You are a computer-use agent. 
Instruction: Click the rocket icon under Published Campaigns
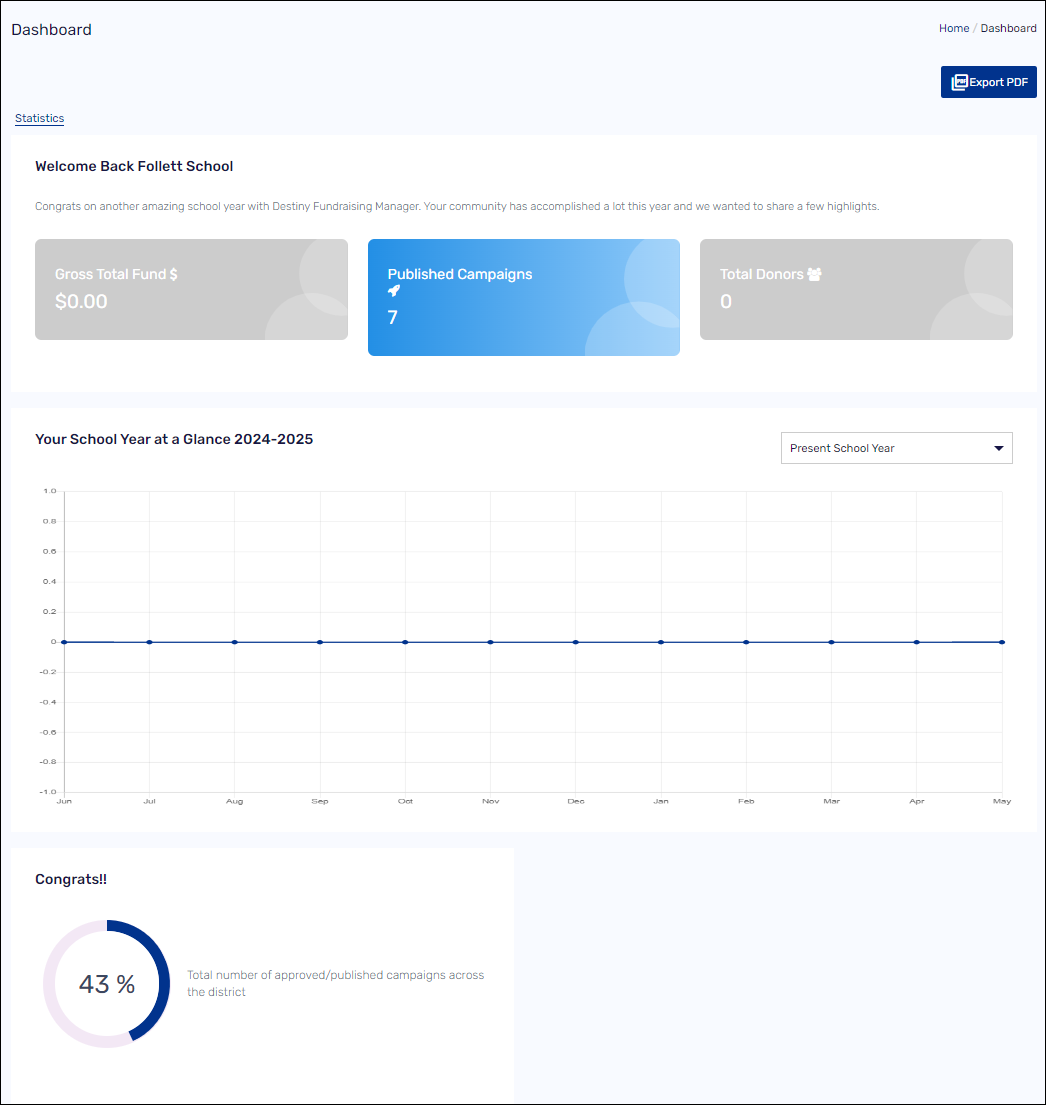click(394, 291)
